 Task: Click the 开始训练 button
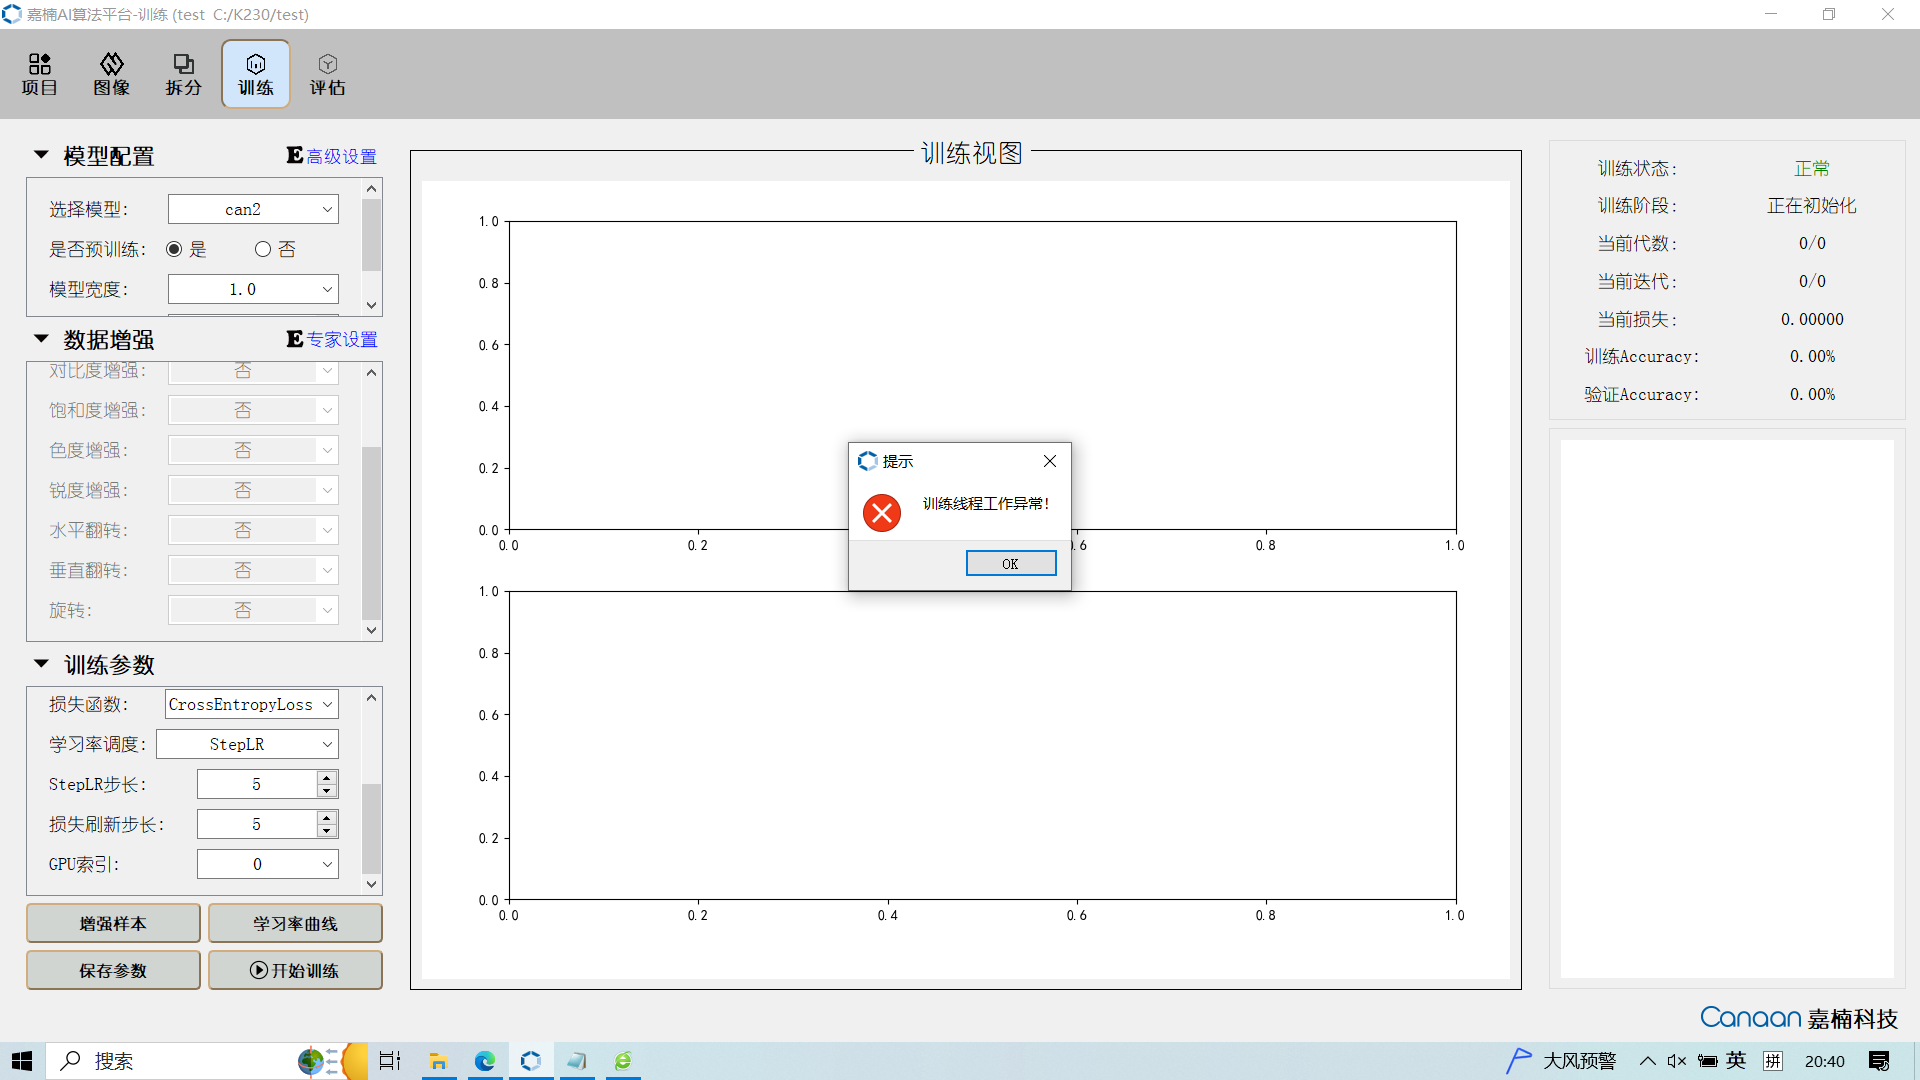[295, 970]
